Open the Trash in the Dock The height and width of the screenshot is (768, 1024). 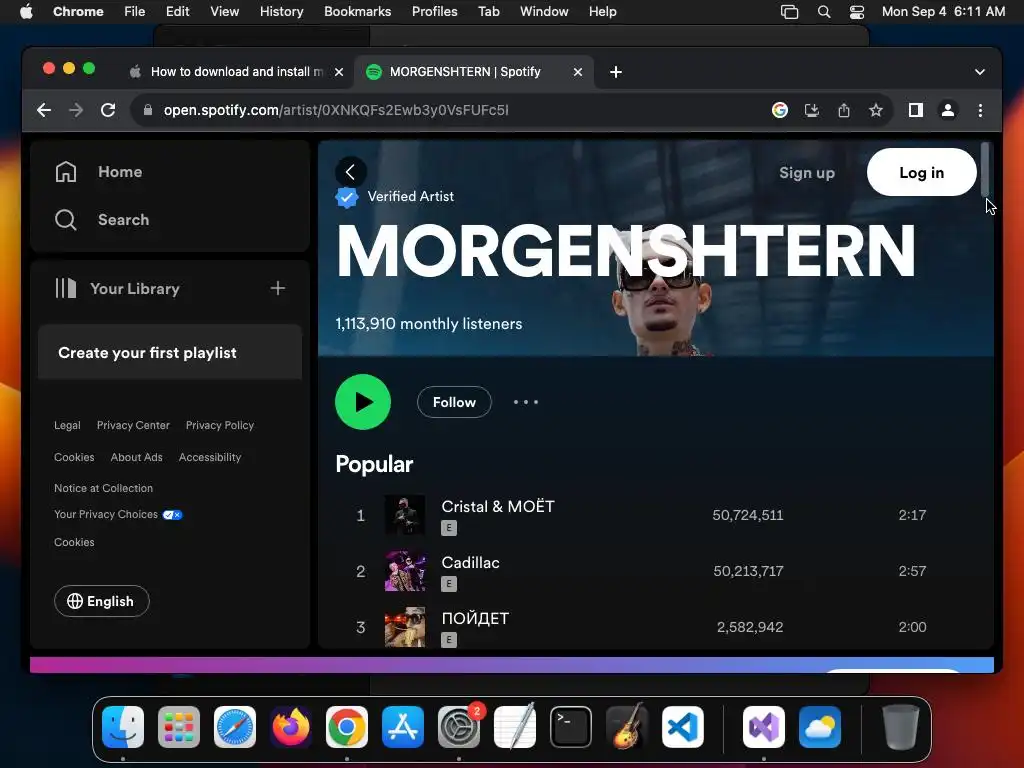click(x=901, y=727)
